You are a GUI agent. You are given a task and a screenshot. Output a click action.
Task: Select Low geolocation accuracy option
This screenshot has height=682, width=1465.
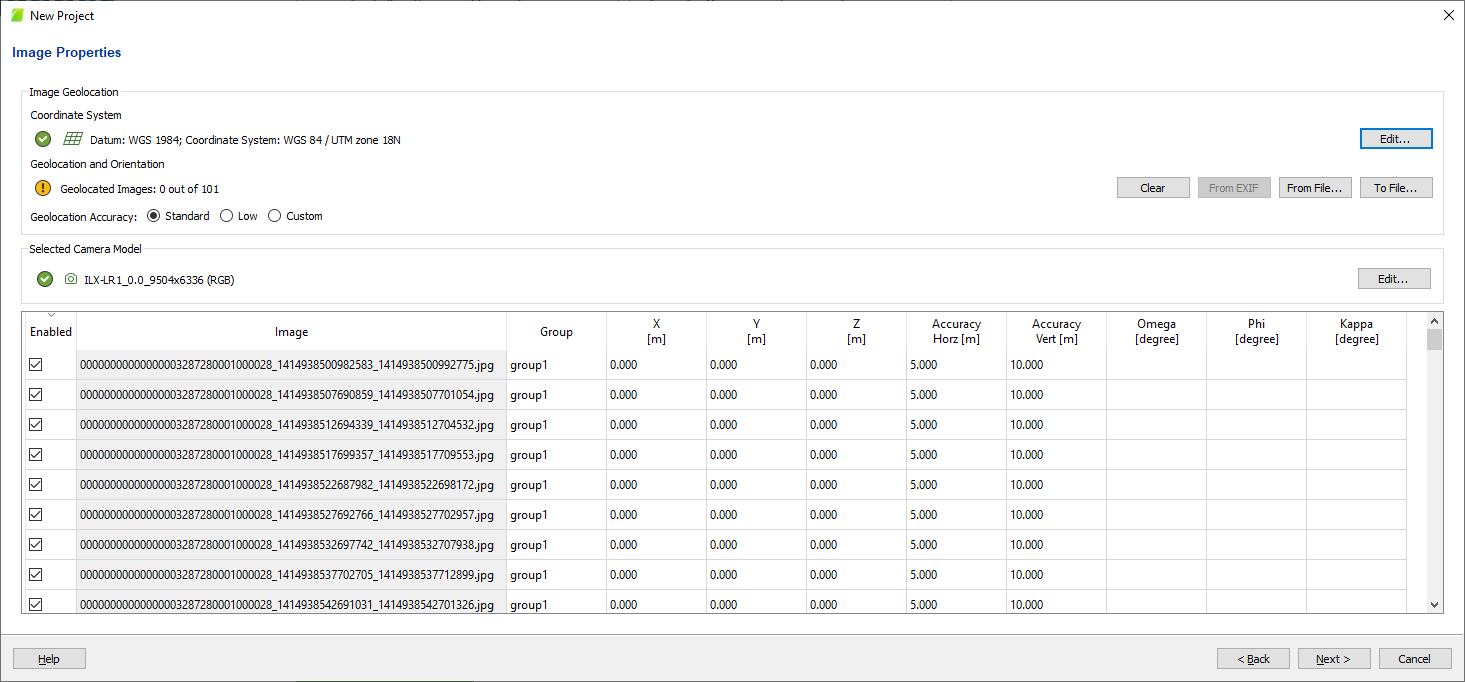tap(227, 216)
